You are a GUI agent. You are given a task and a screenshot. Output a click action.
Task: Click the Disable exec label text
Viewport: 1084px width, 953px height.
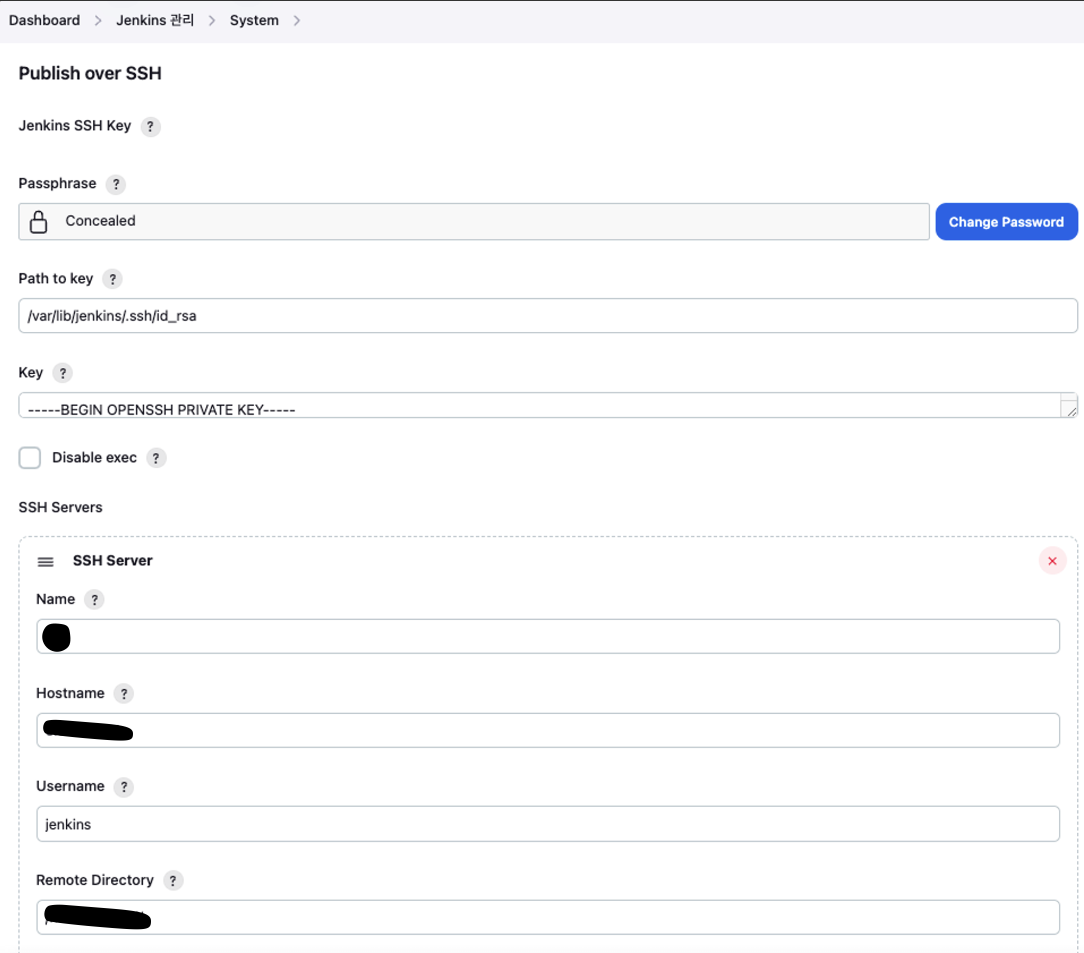click(95, 457)
